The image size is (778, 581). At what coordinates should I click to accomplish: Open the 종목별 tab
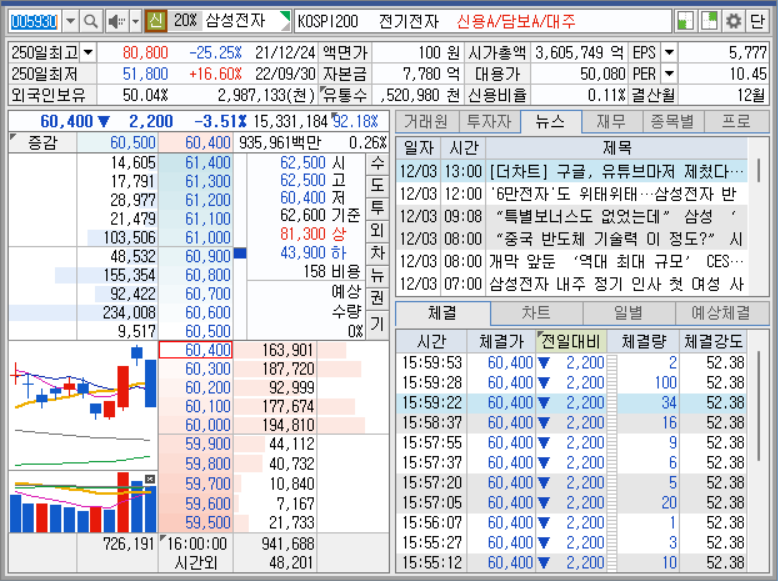tap(673, 122)
